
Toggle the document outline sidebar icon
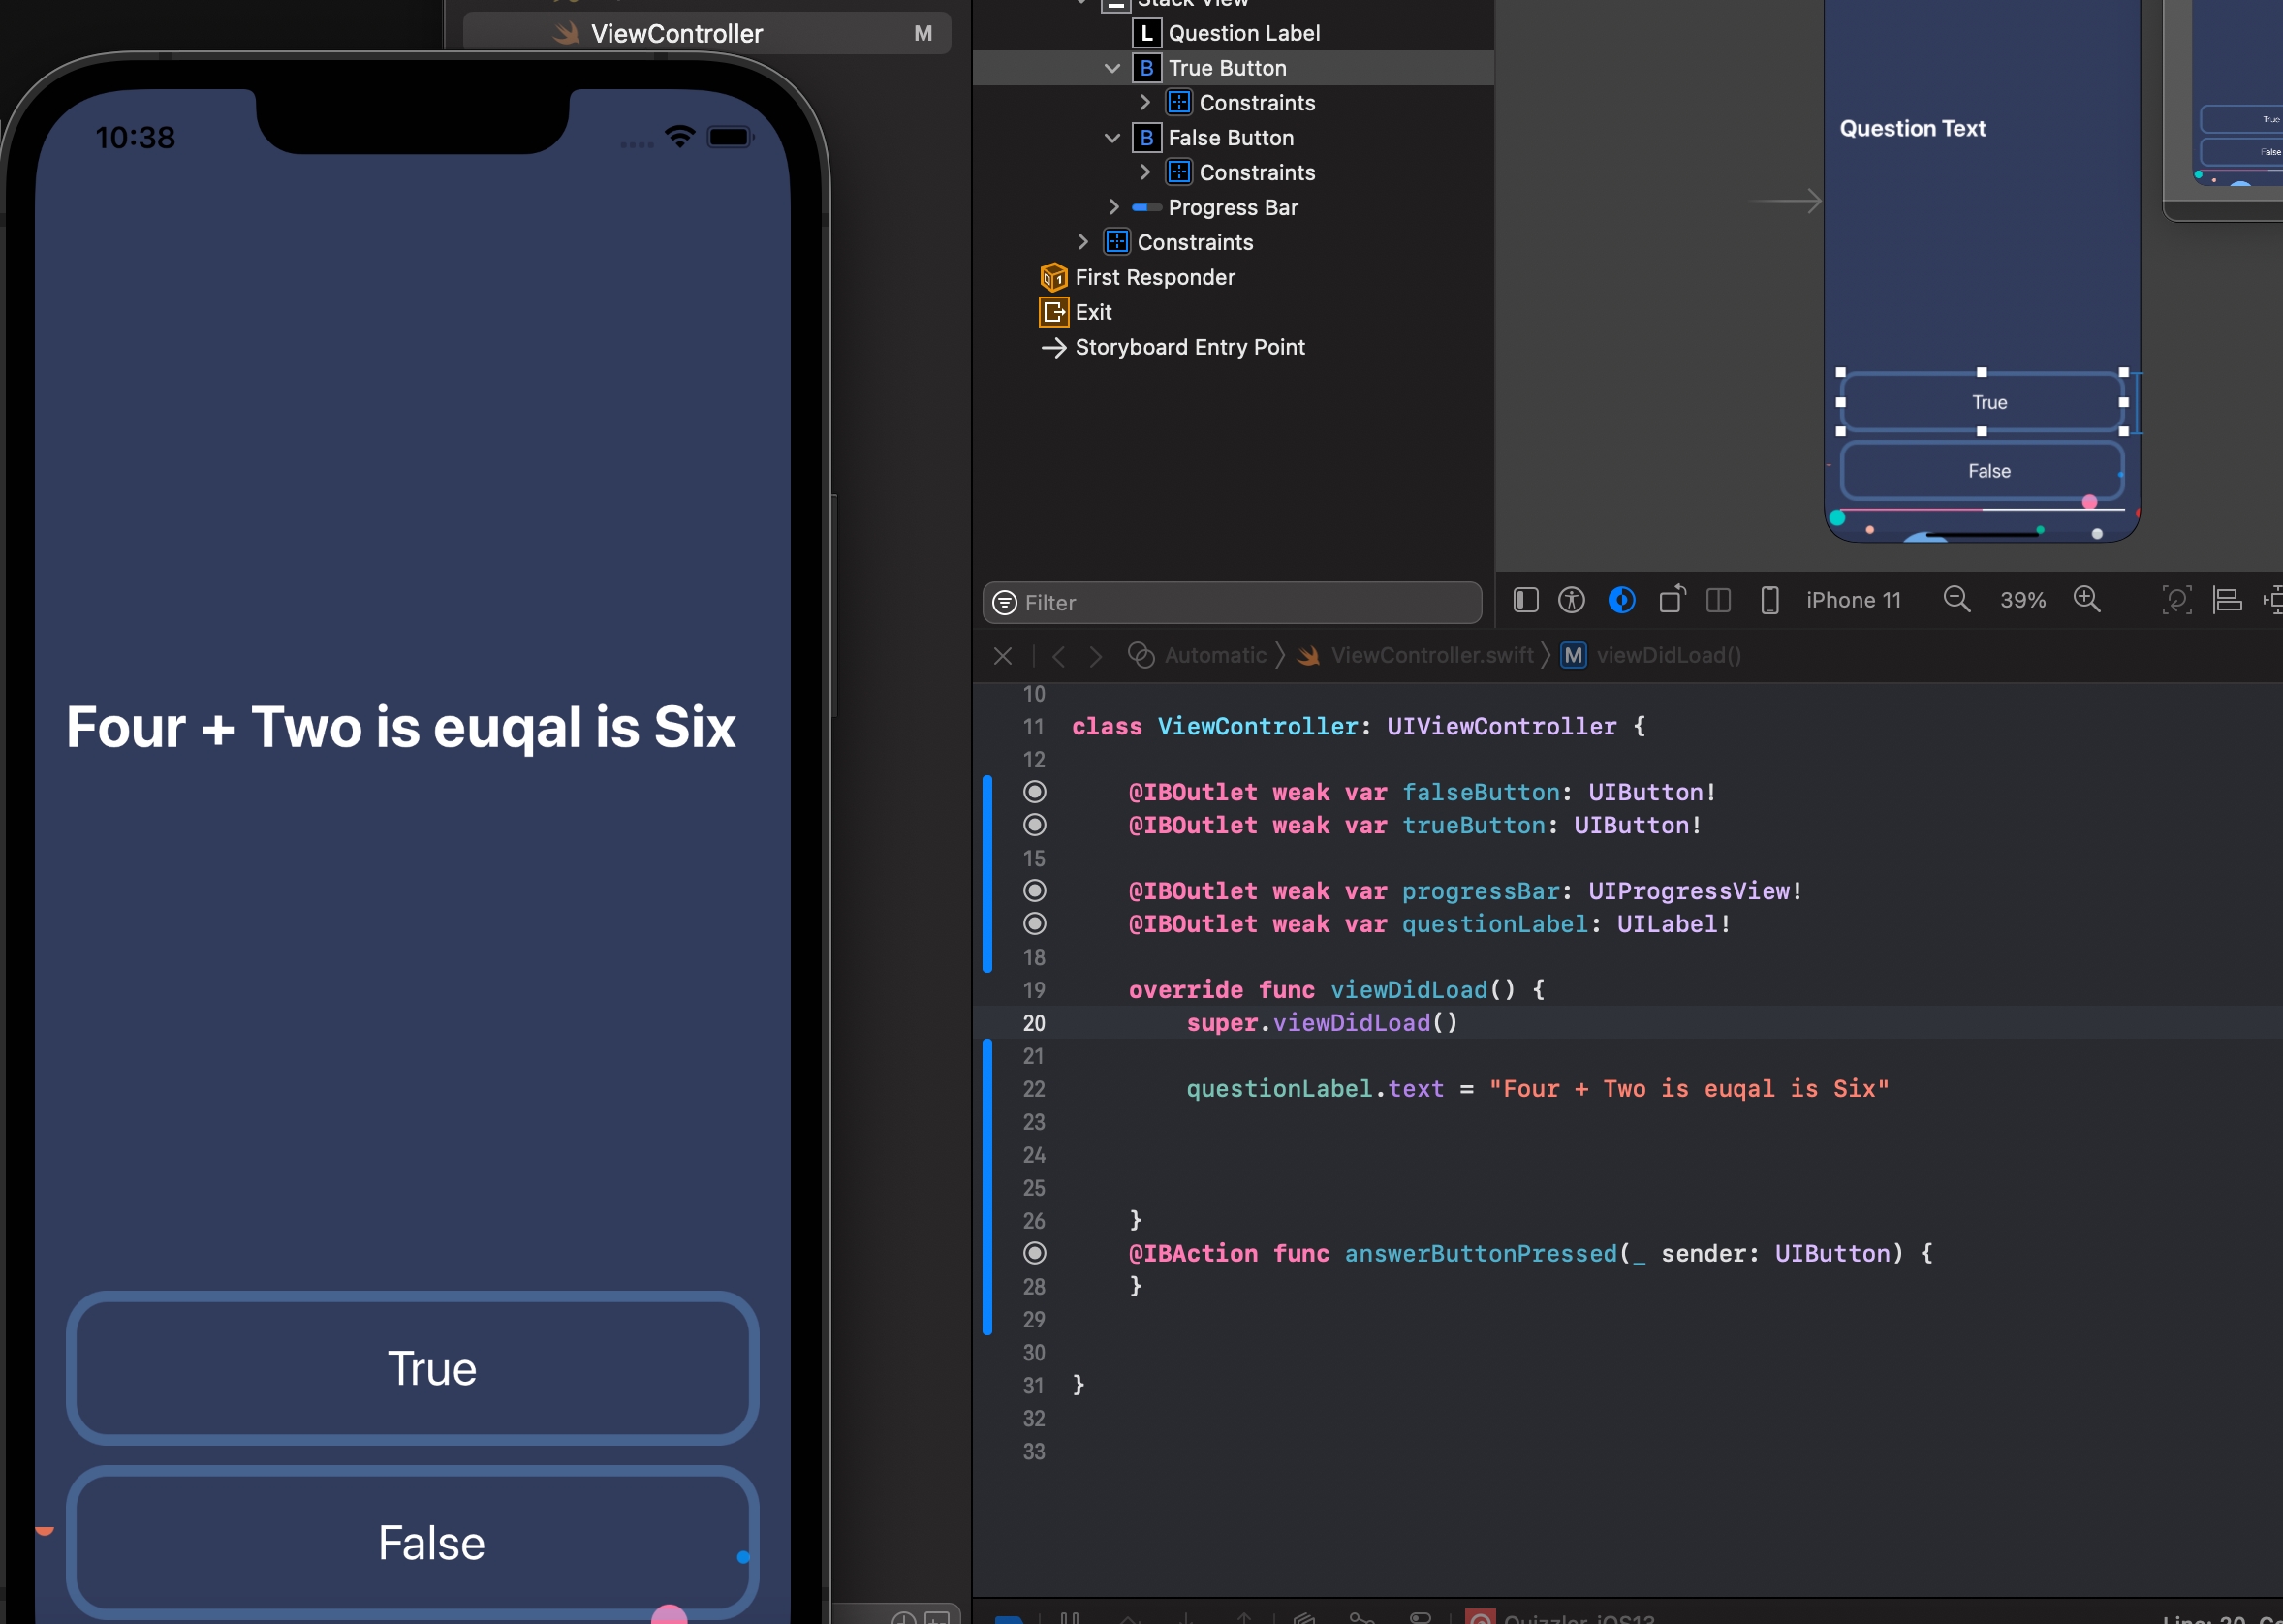click(x=1525, y=600)
